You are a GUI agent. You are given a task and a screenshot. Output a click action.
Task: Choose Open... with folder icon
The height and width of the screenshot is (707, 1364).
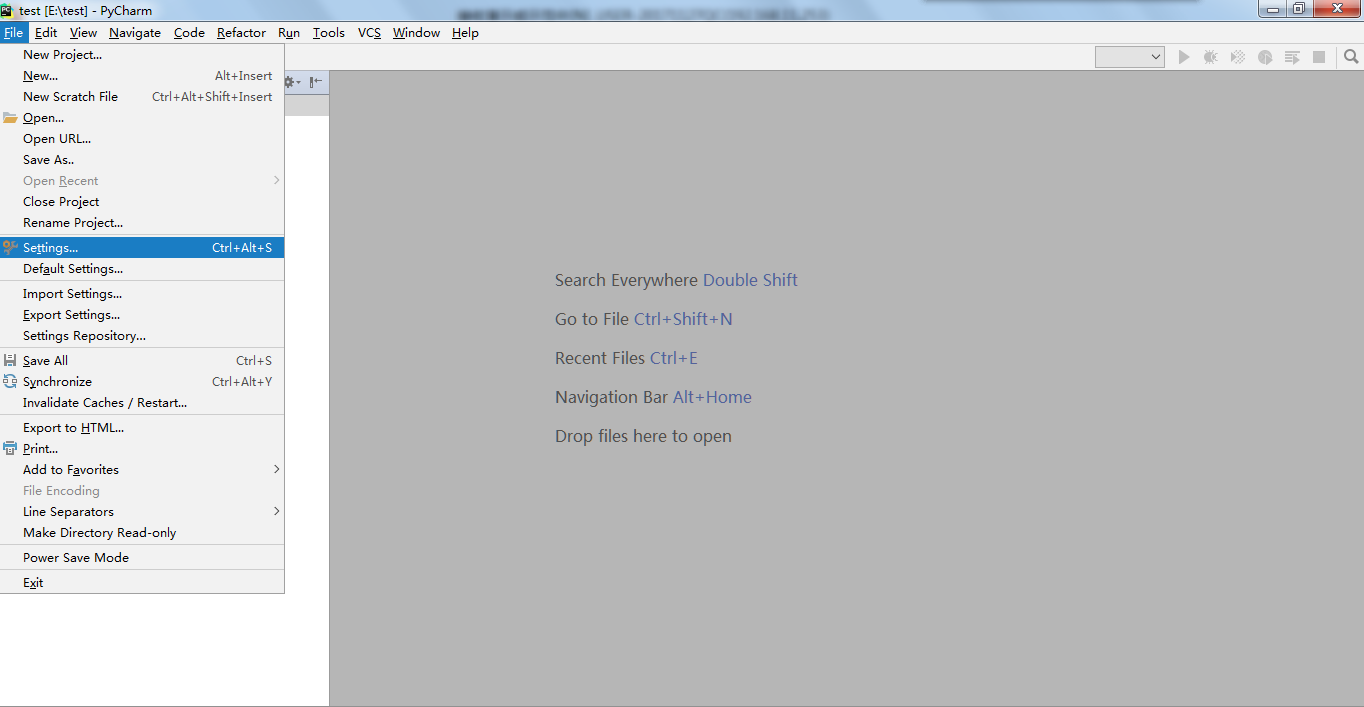click(x=142, y=118)
